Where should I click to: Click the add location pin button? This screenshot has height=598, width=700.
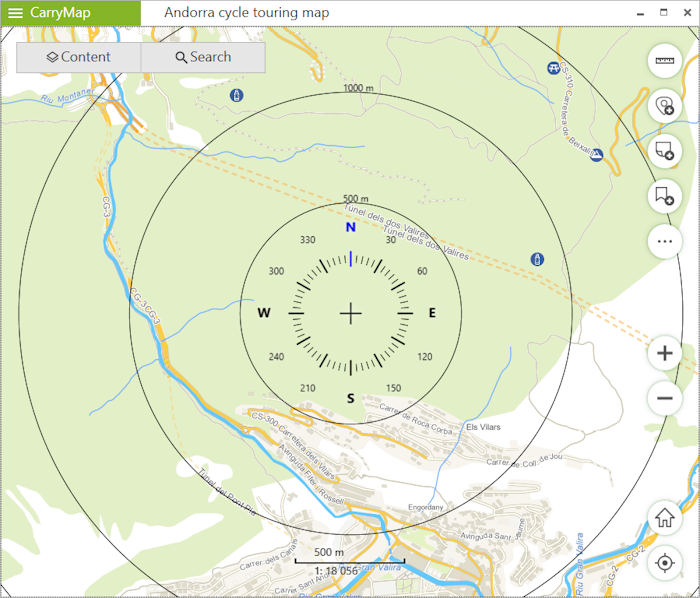point(664,106)
